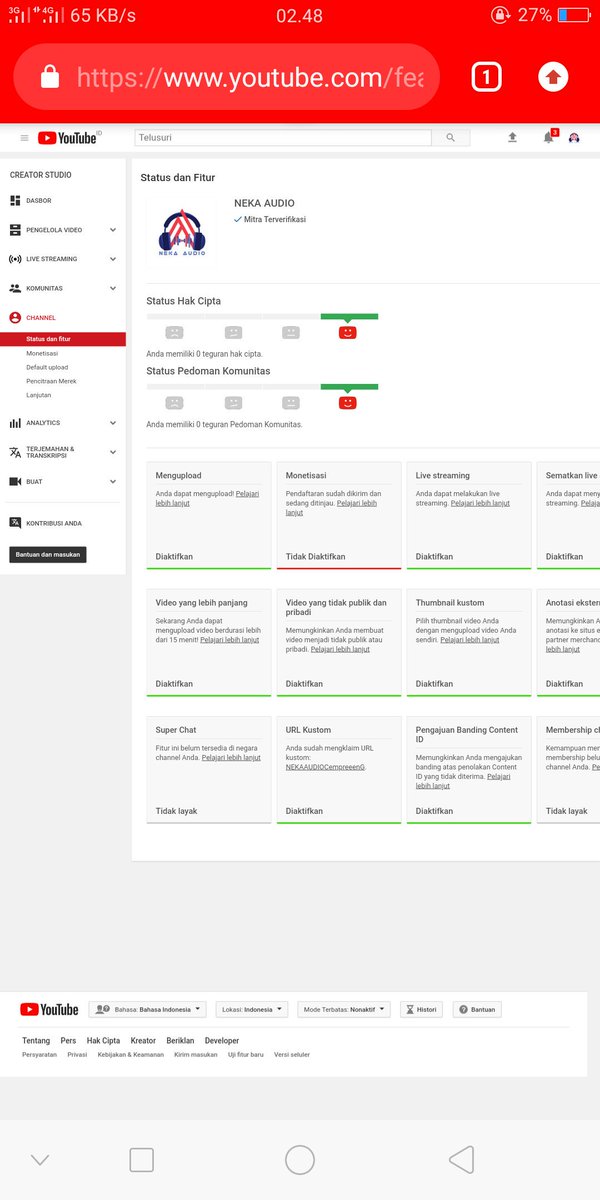Open Dasbor menu item
The width and height of the screenshot is (600, 1200).
(x=39, y=201)
